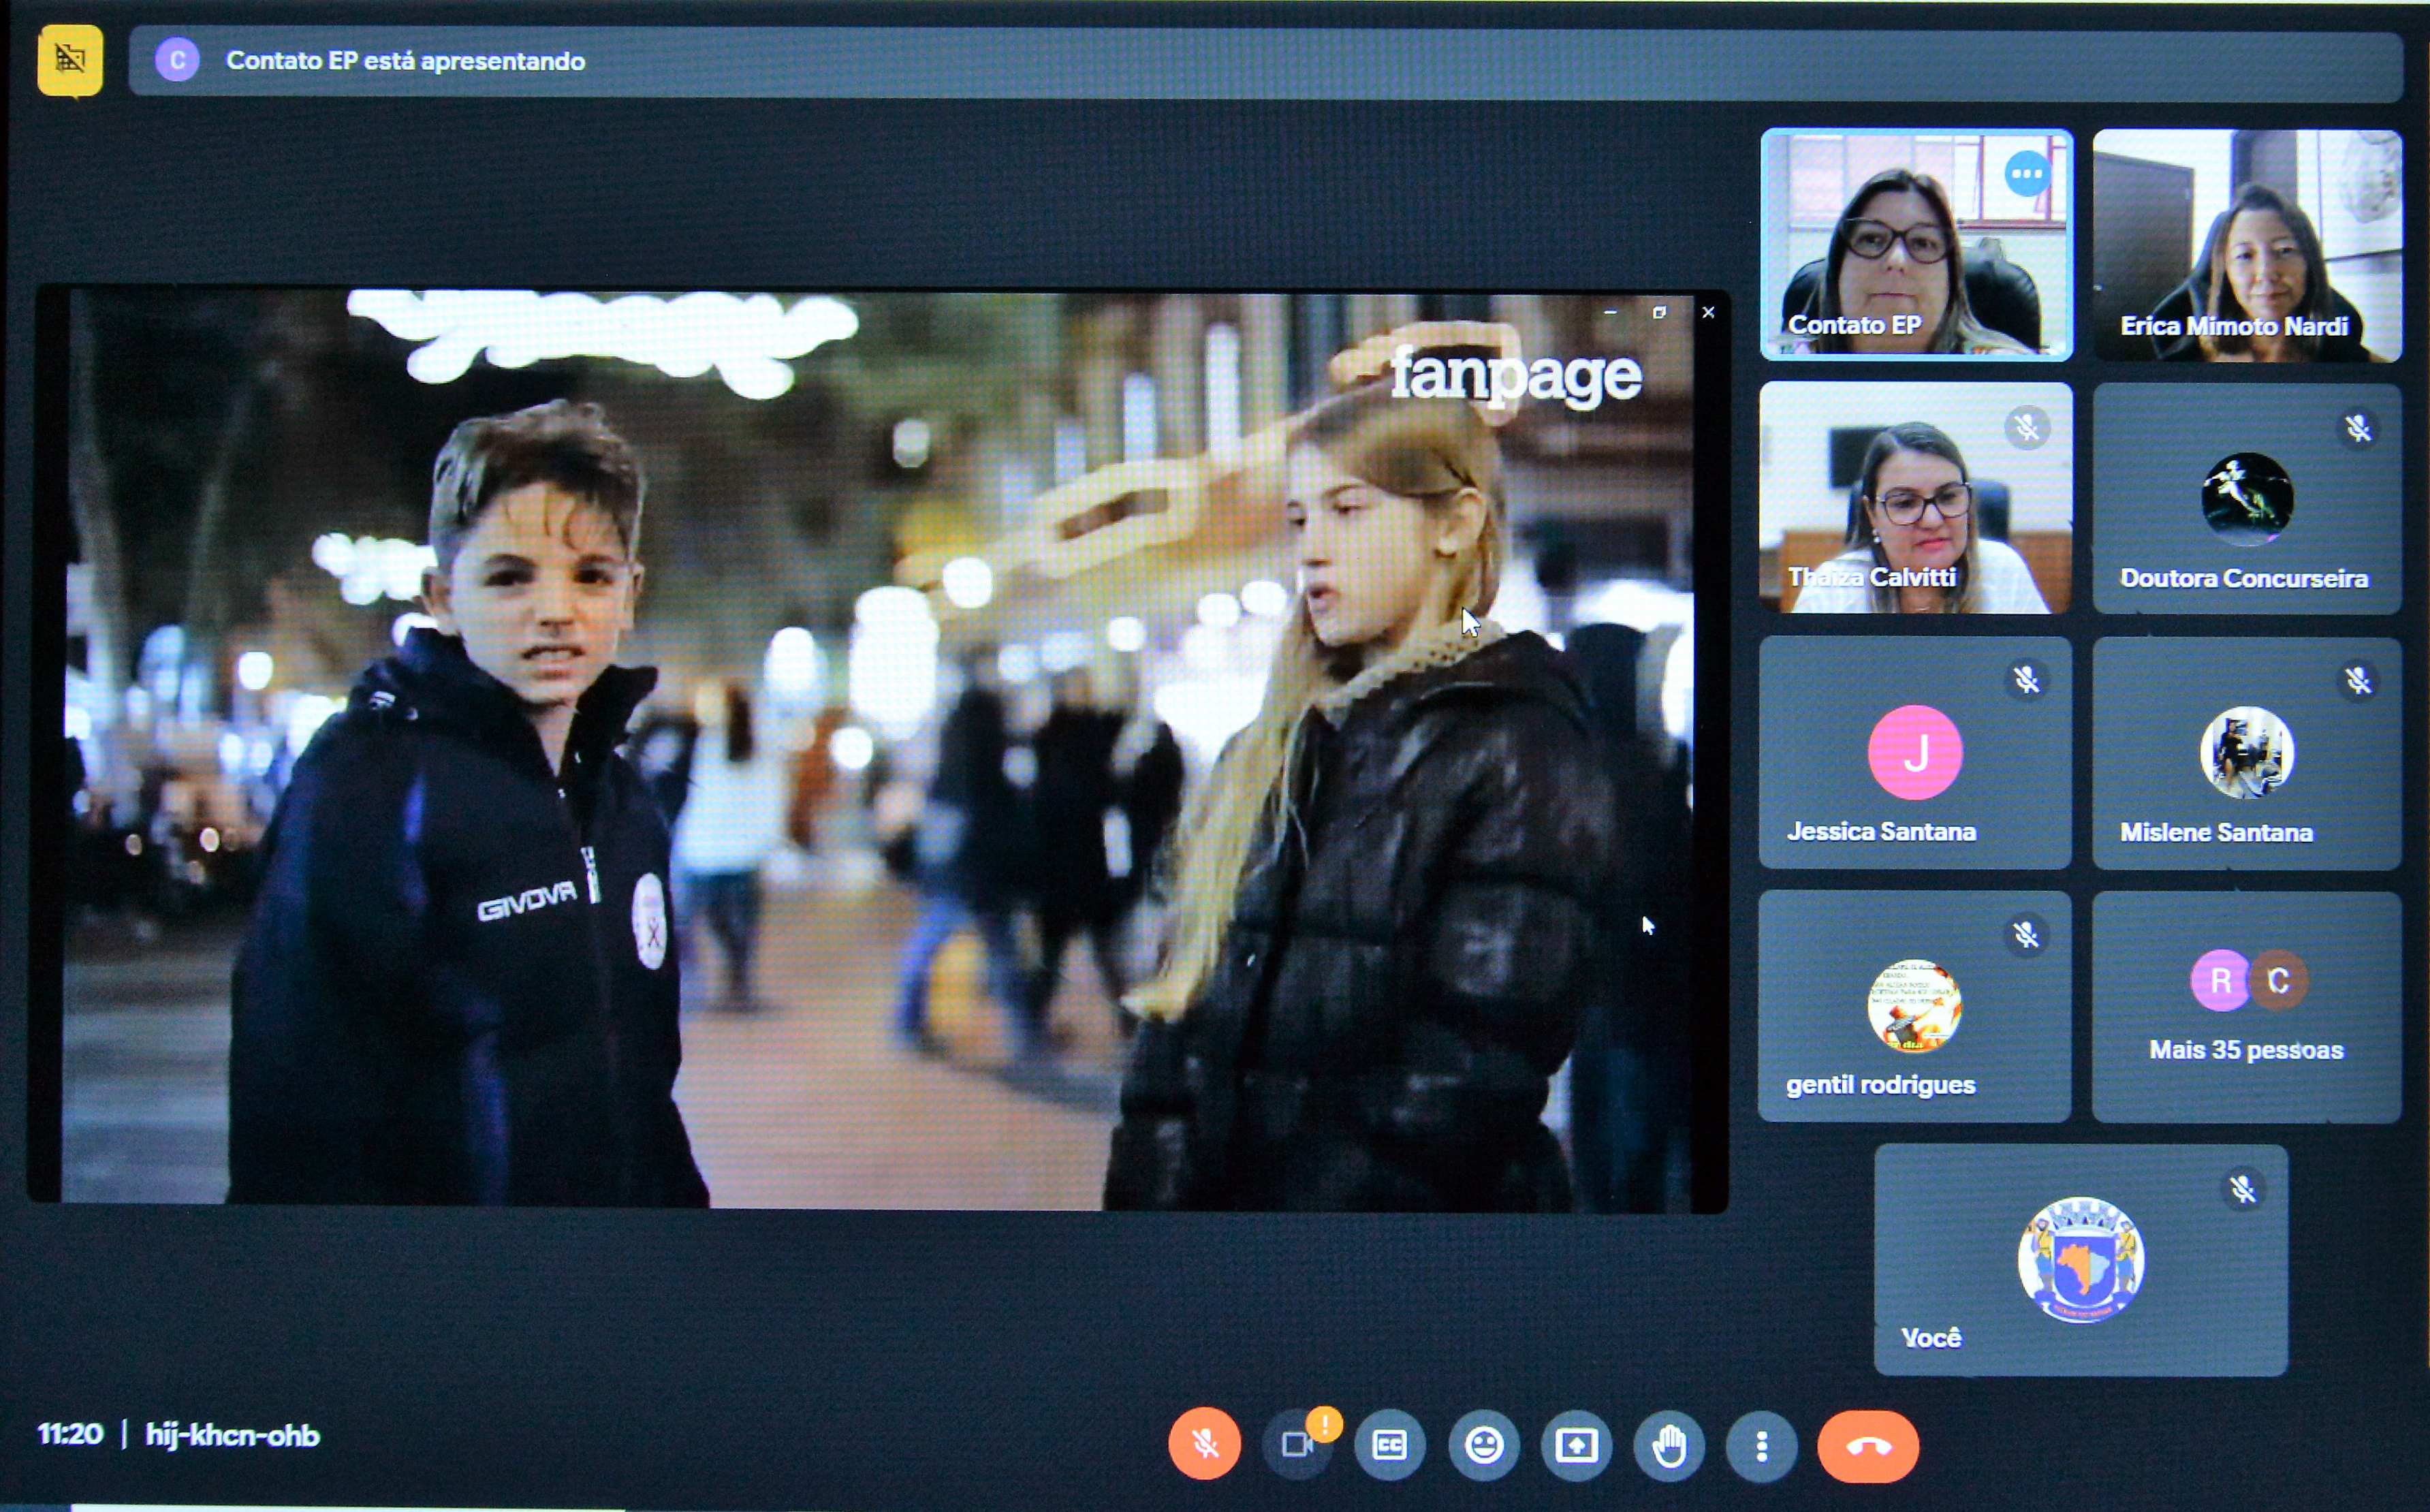Click the meeting code hij-khcn-ohb
Viewport: 2430px width, 1512px height.
click(x=232, y=1435)
